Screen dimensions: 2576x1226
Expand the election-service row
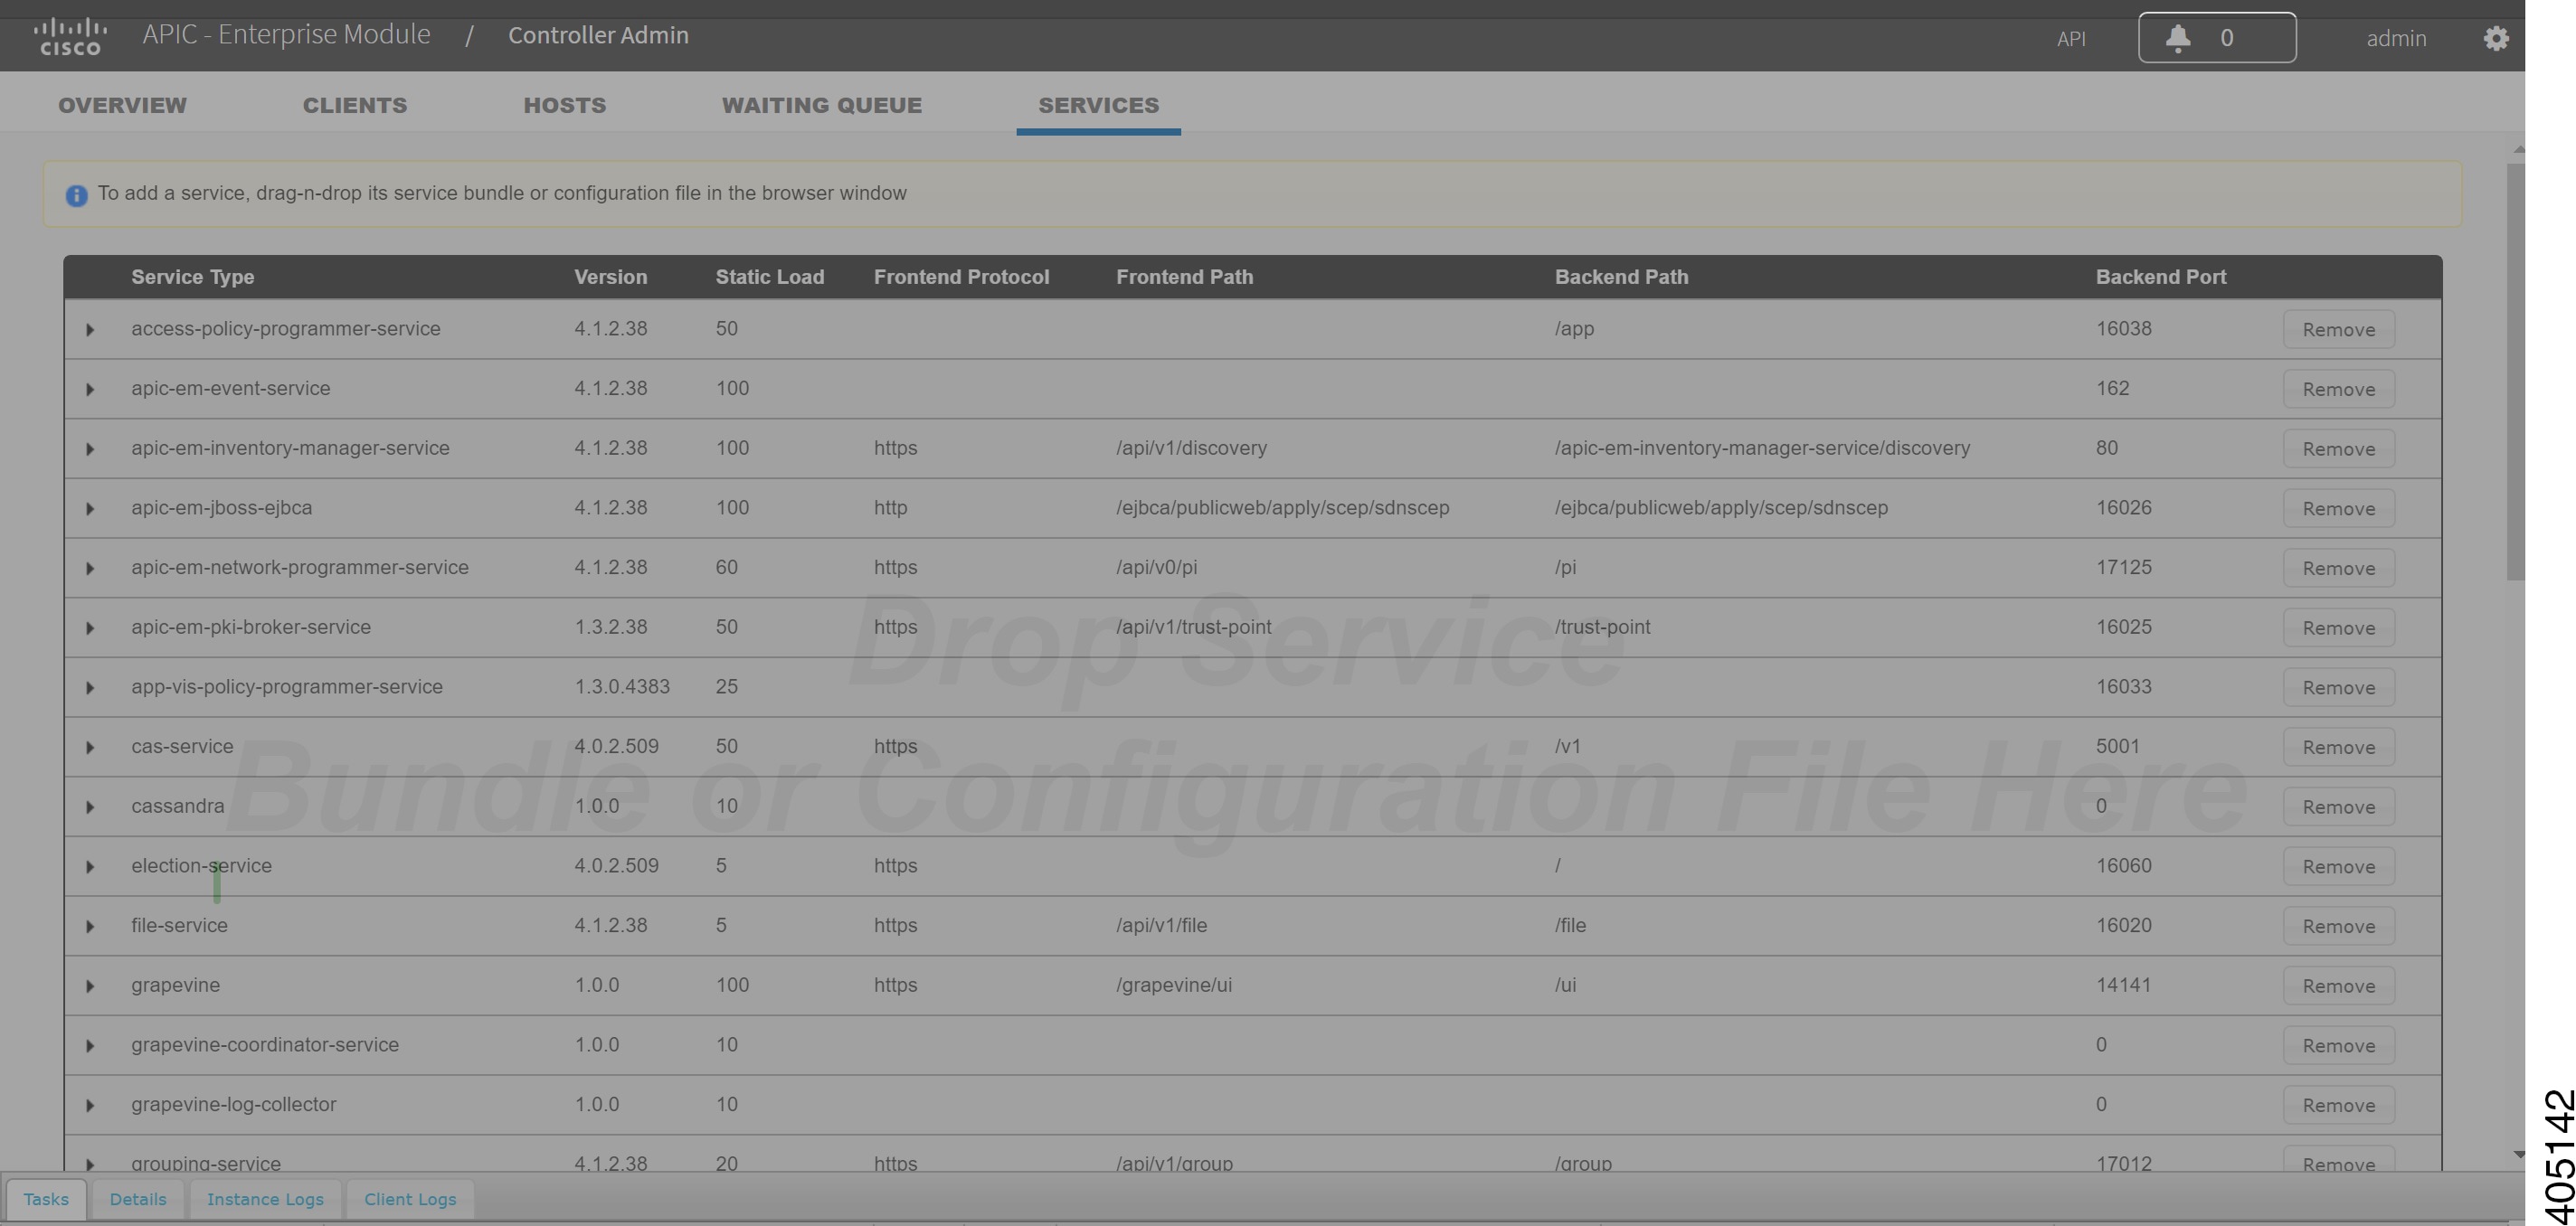tap(89, 866)
